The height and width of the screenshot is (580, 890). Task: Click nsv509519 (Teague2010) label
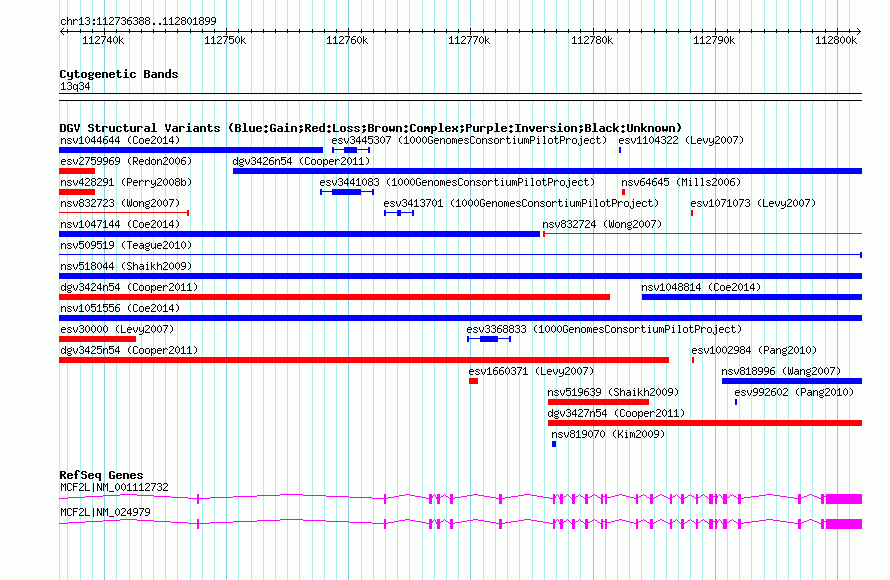point(126,245)
